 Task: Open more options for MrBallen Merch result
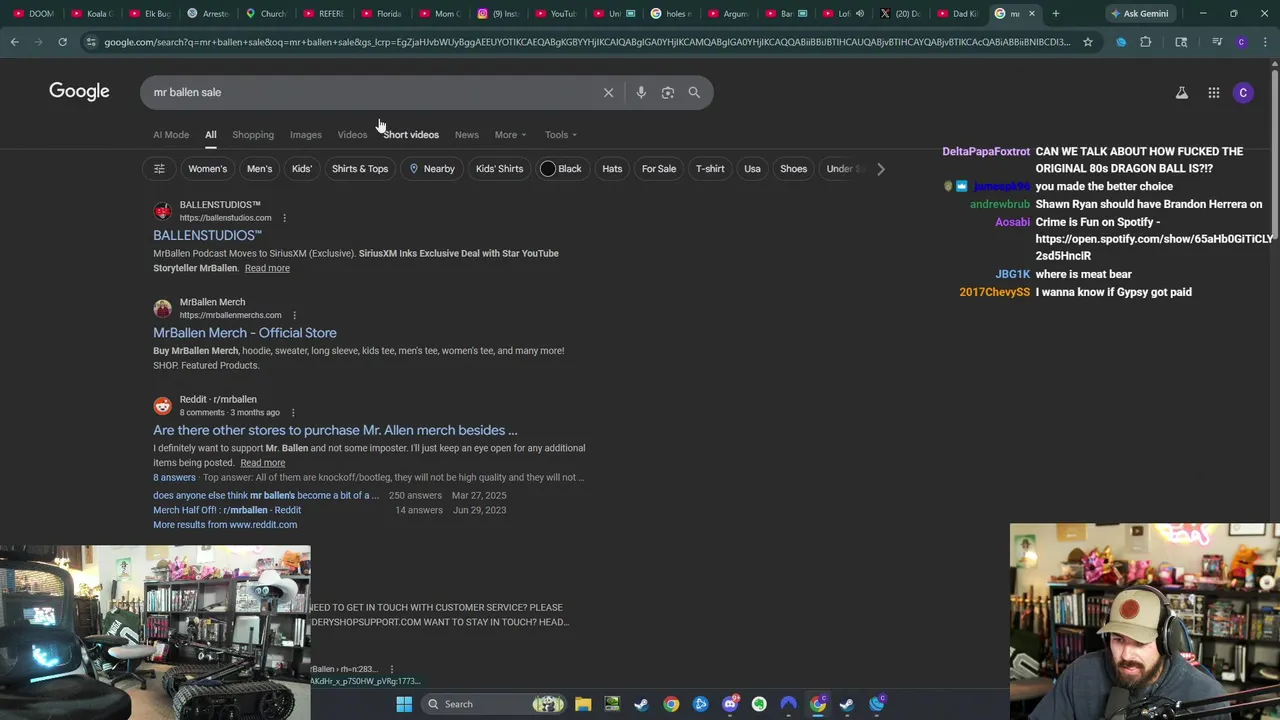pos(294,315)
